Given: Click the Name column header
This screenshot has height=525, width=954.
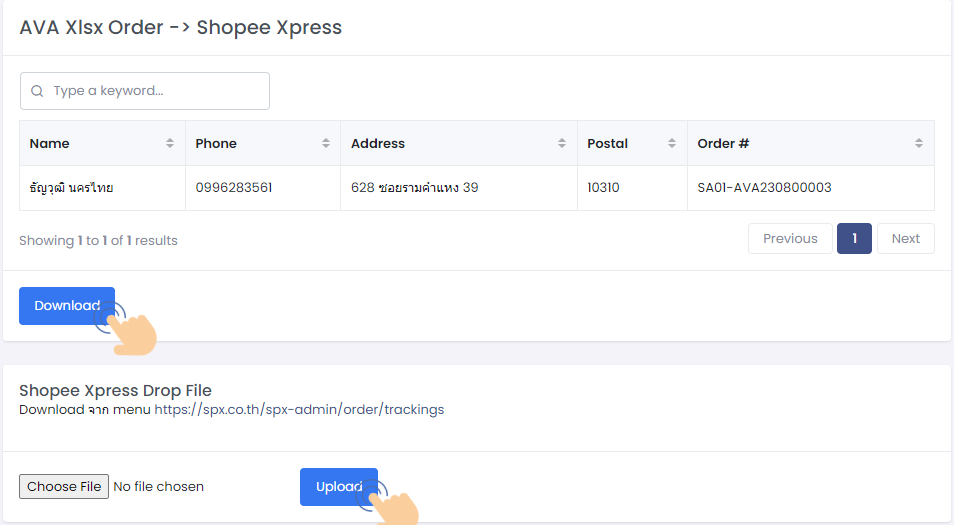Looking at the screenshot, I should click(x=50, y=144).
